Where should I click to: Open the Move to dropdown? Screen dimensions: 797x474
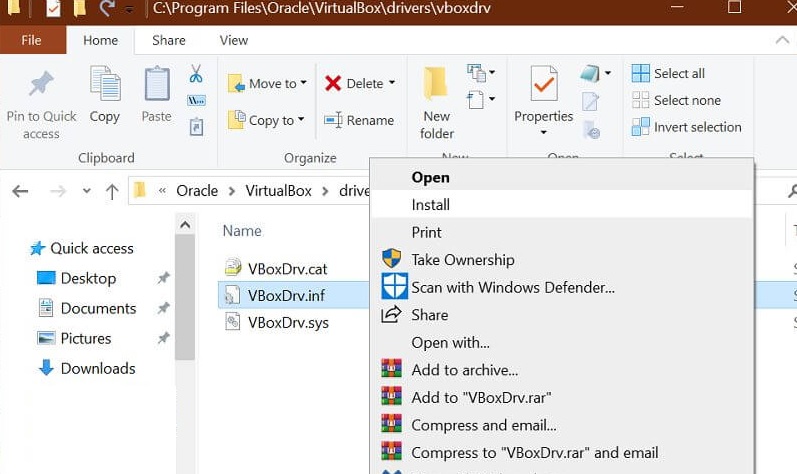(x=267, y=83)
